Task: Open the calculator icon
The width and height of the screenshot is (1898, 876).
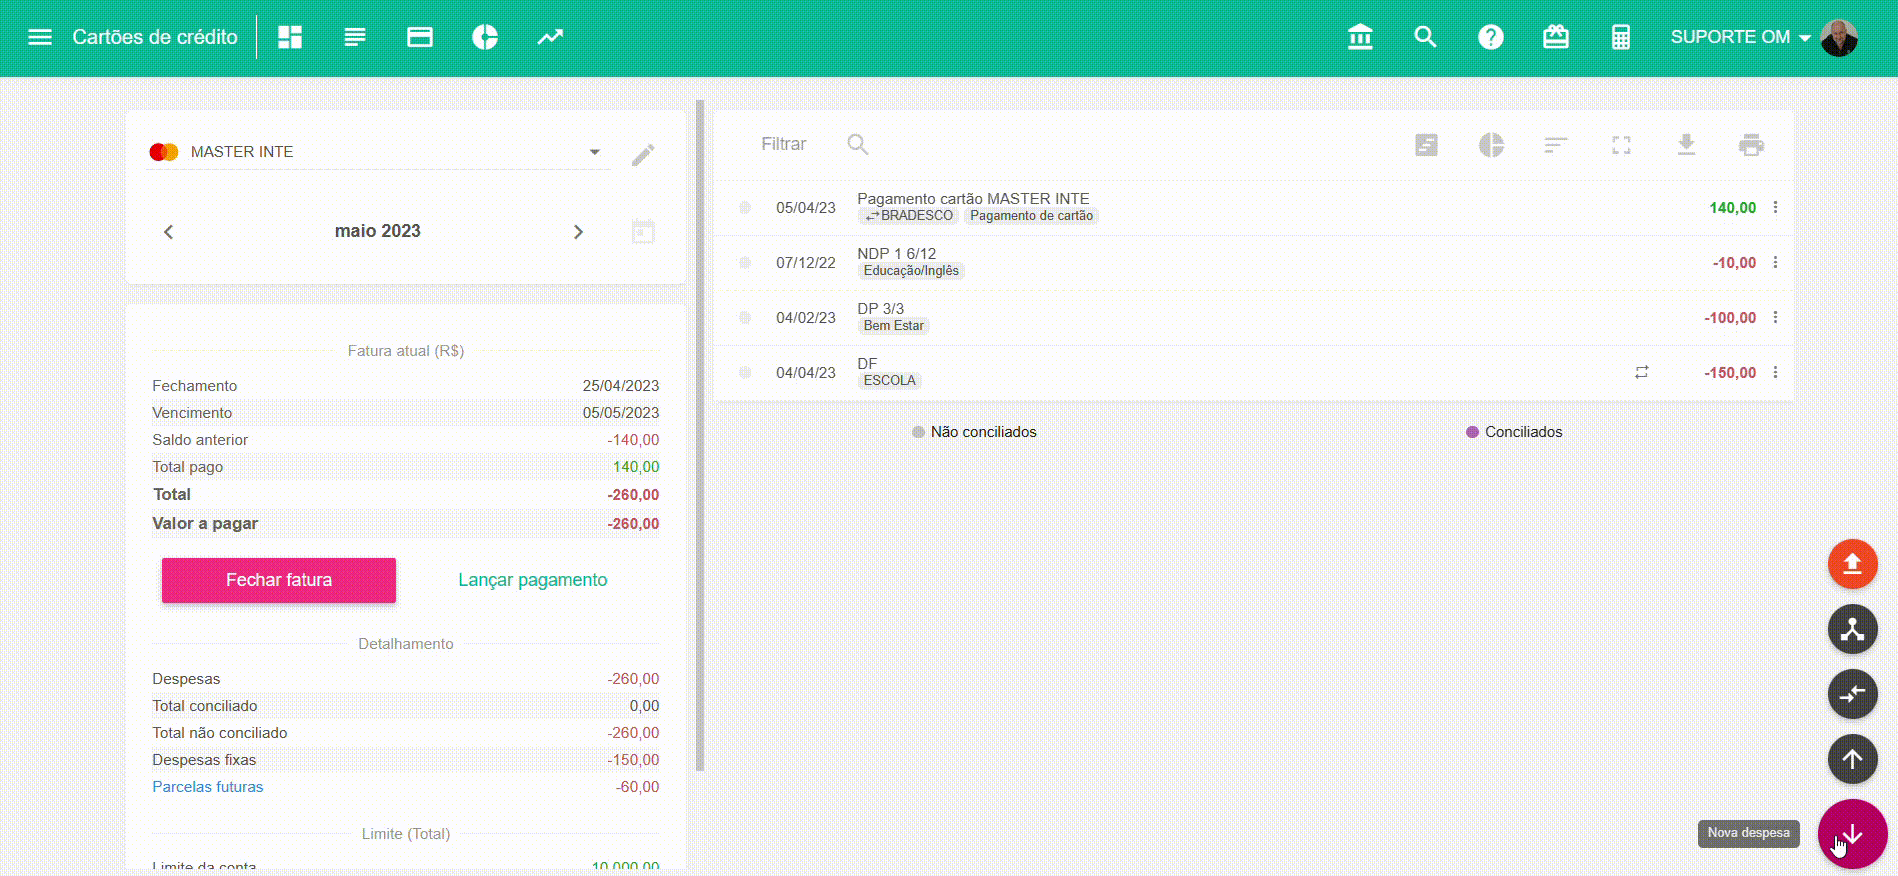Action: (x=1621, y=37)
